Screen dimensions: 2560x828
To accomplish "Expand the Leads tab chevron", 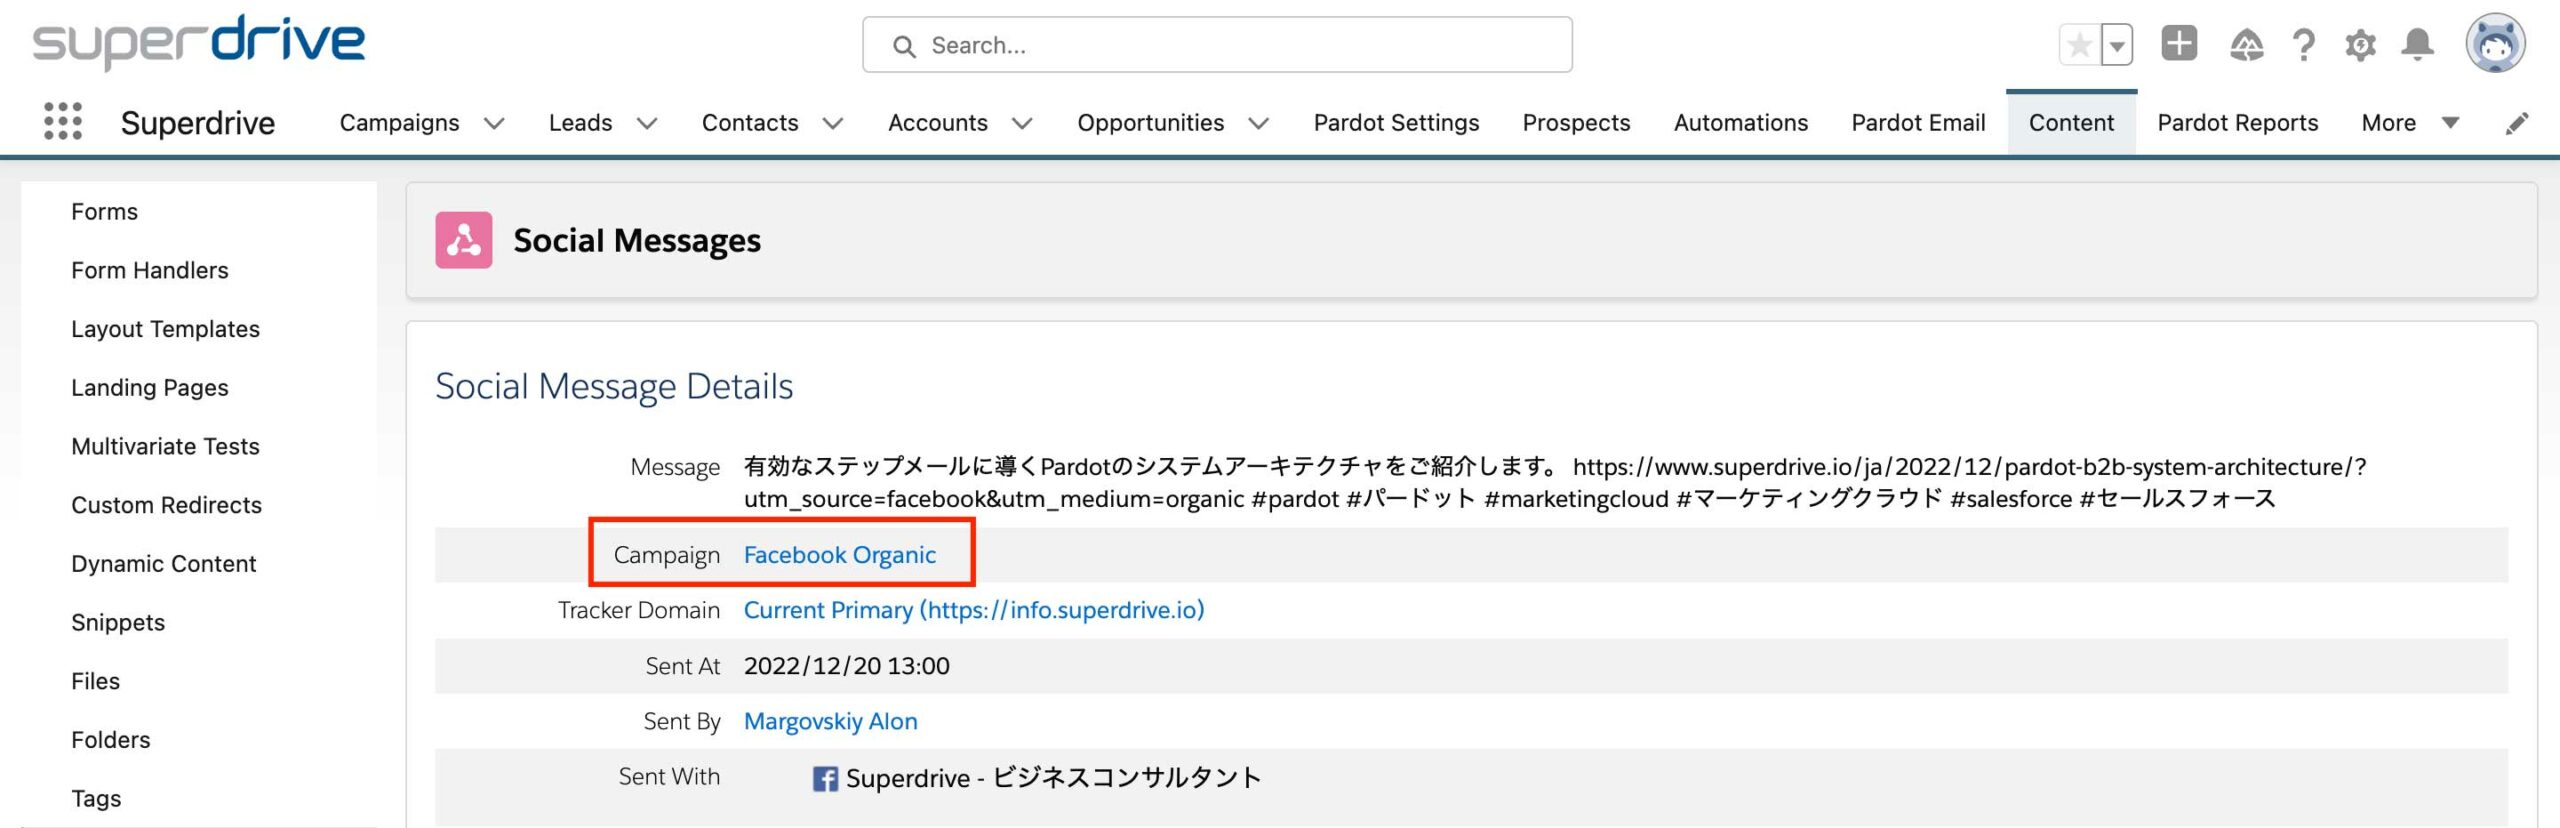I will 647,123.
